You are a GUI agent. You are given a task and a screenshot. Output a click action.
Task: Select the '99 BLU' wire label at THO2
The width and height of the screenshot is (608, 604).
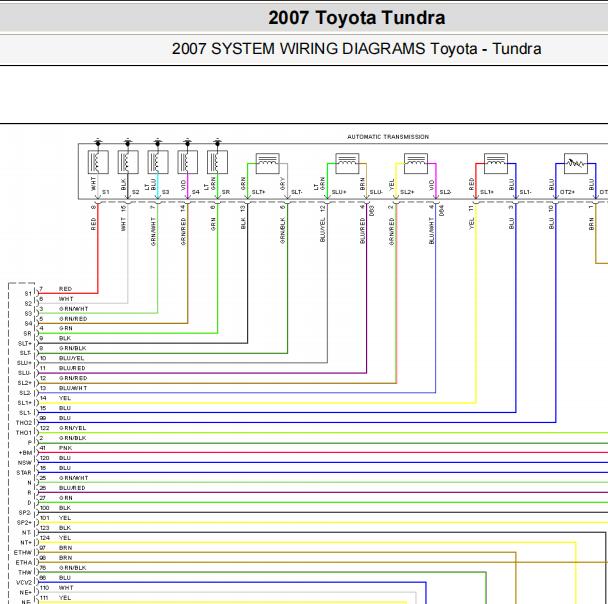[x=55, y=418]
